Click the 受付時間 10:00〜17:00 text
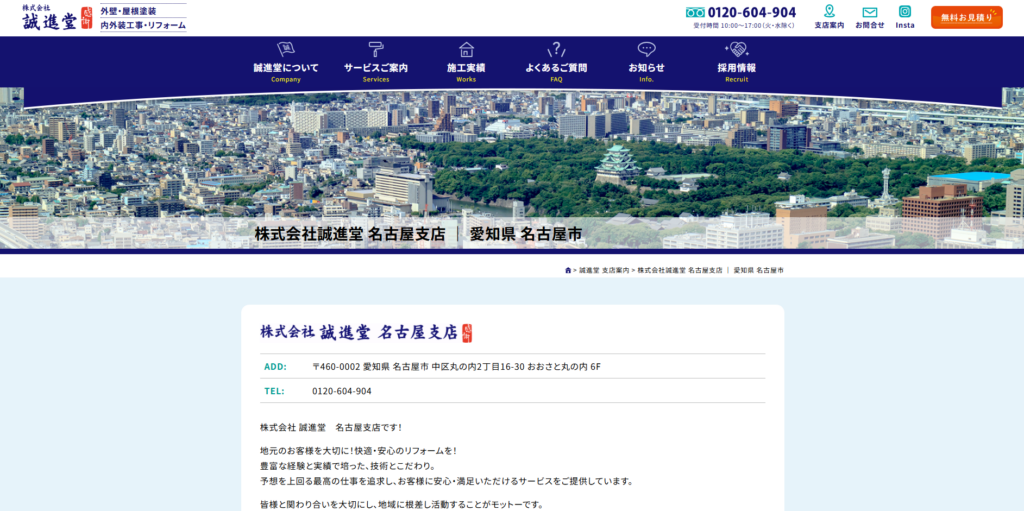The width and height of the screenshot is (1024, 511). [x=743, y=25]
